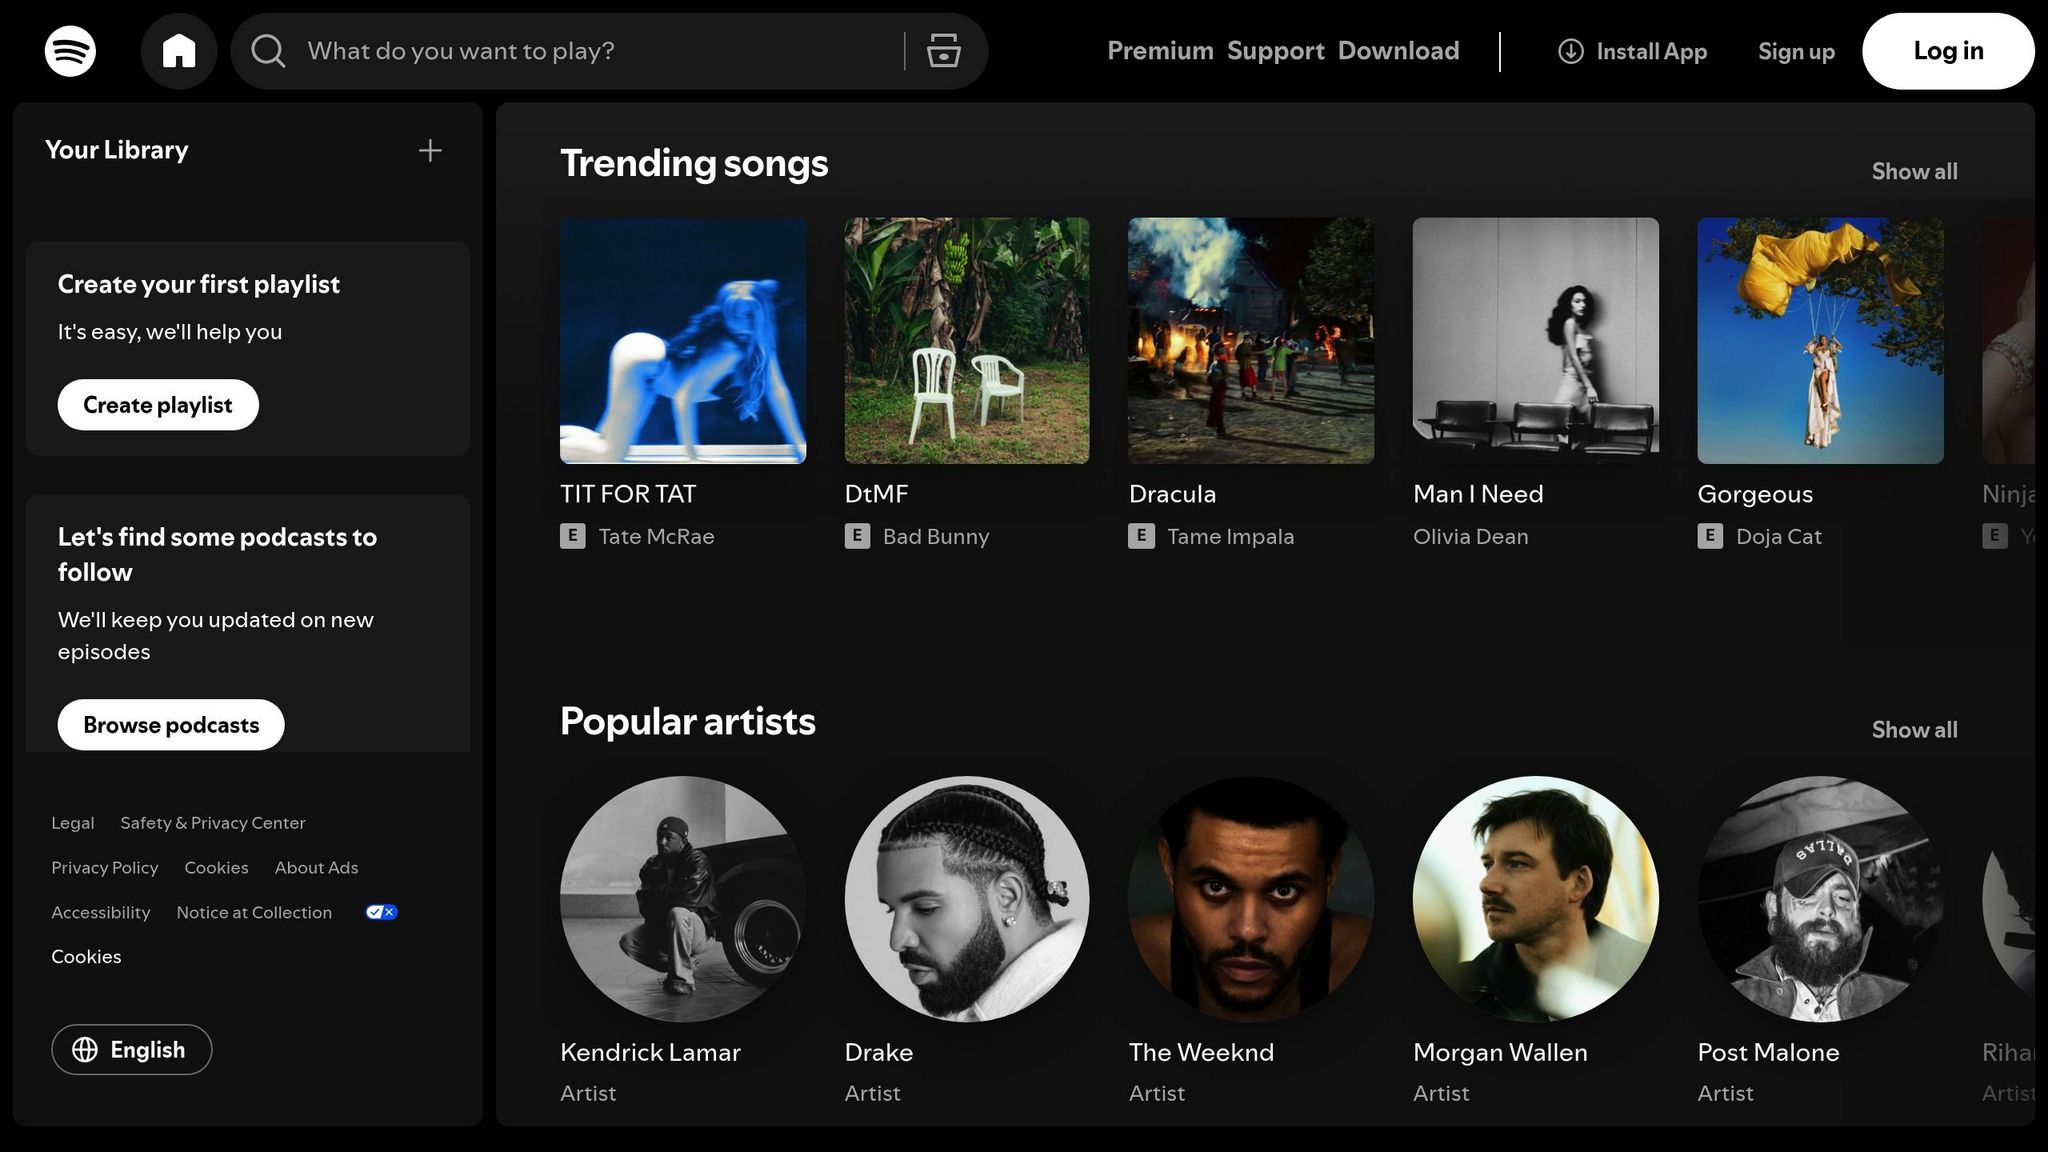Show all Popular artists
2048x1152 pixels.
coord(1914,729)
